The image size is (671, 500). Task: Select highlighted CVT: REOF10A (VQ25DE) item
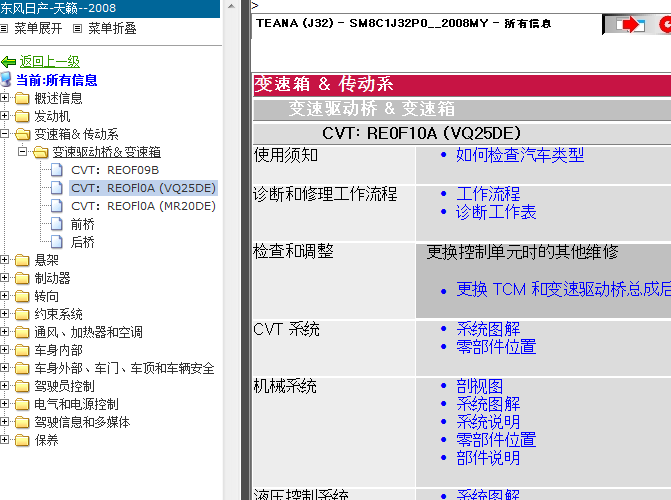point(143,188)
